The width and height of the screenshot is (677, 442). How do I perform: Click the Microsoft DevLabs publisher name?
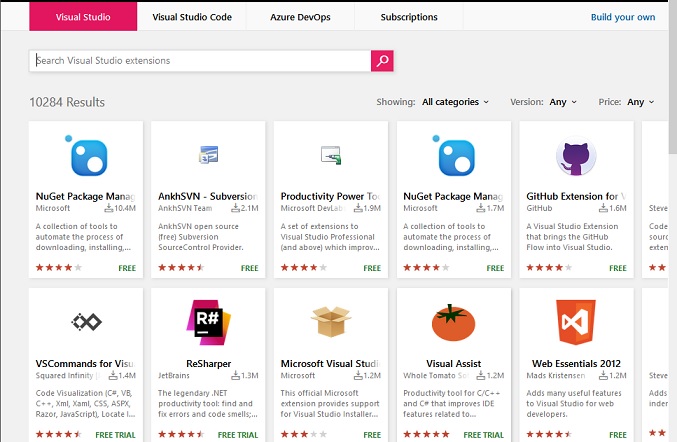point(313,208)
